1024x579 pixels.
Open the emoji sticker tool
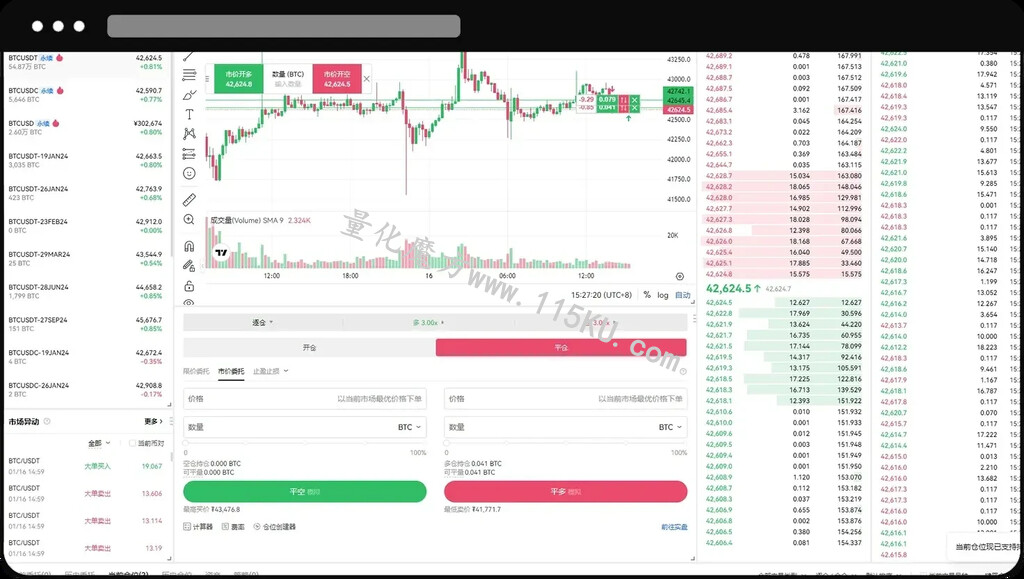(189, 173)
